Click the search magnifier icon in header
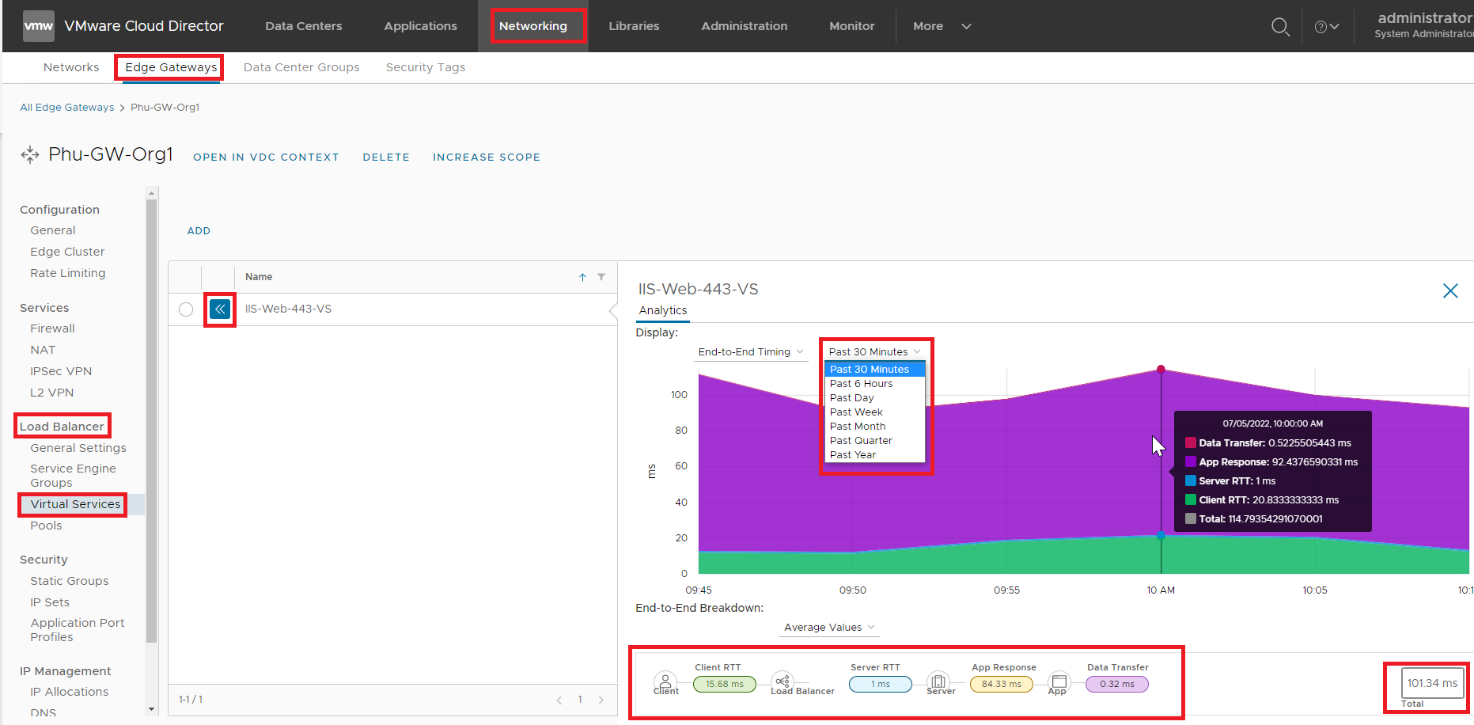The width and height of the screenshot is (1474, 725). click(1279, 27)
